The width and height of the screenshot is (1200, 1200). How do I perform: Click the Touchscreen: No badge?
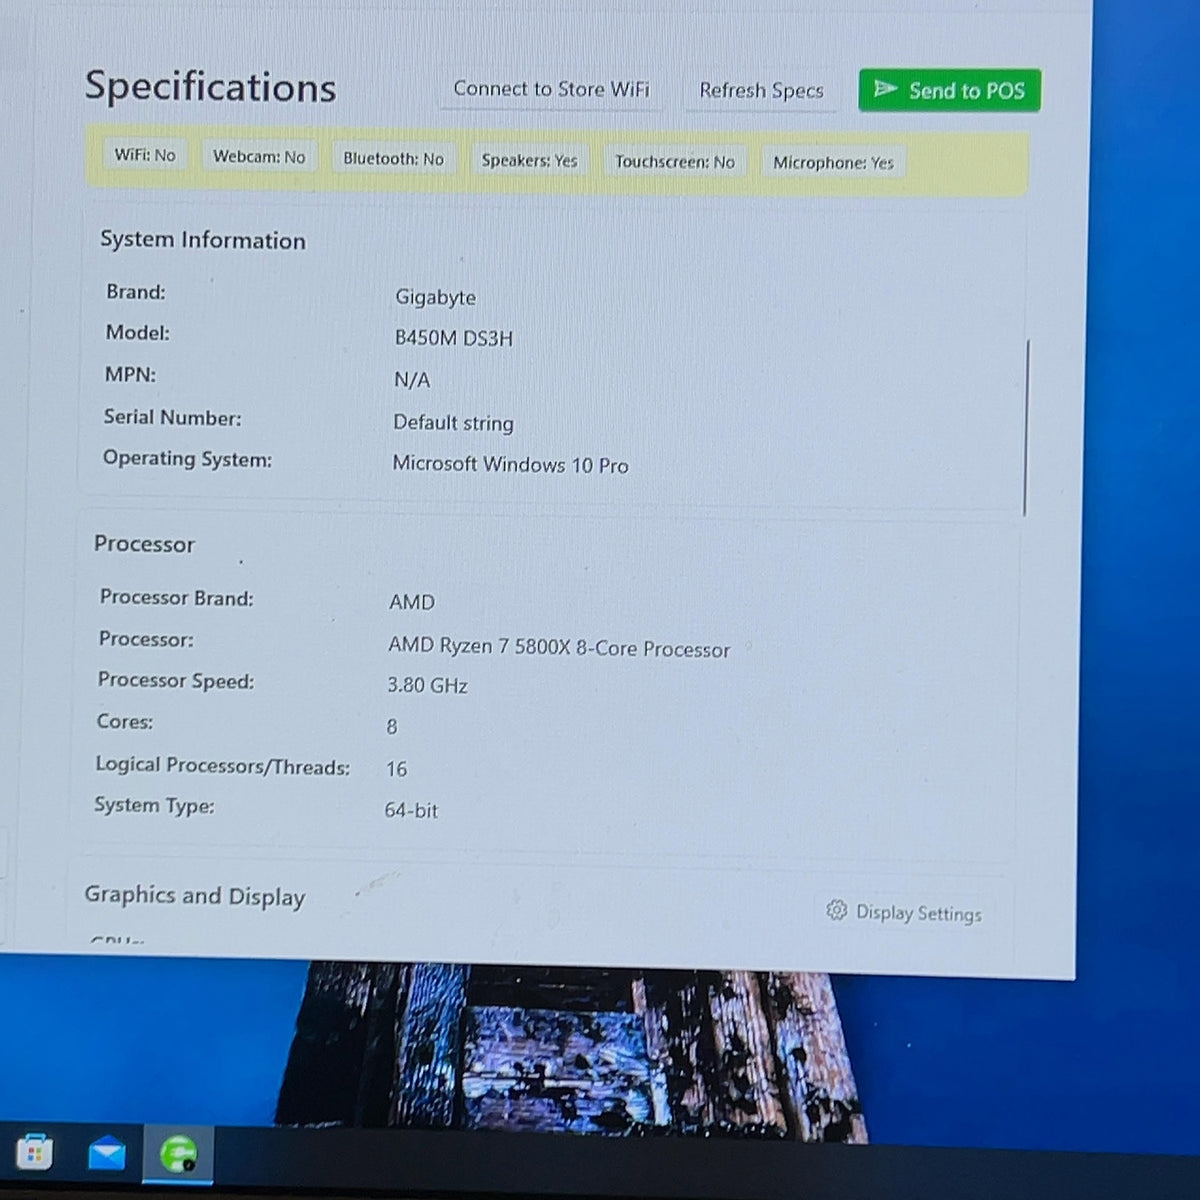pos(675,161)
